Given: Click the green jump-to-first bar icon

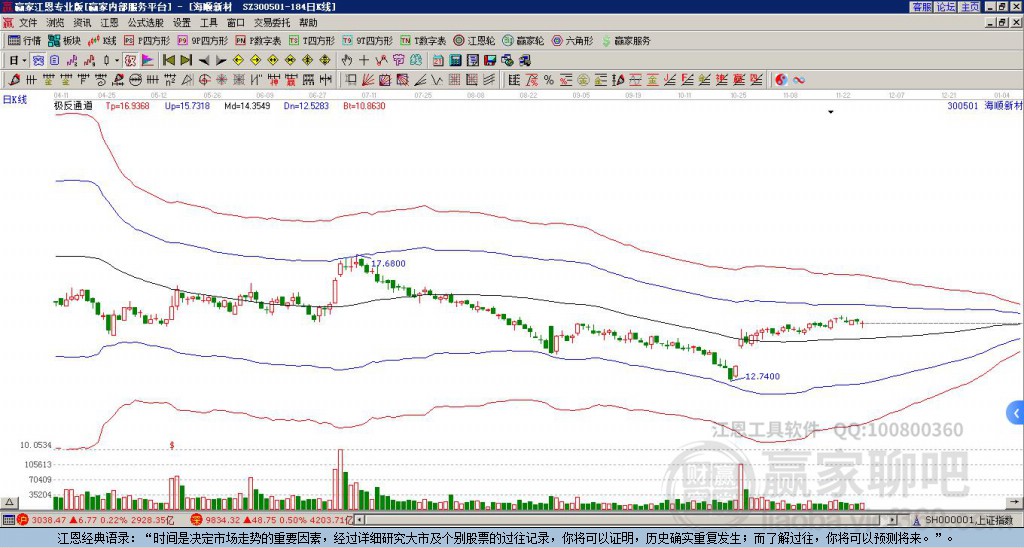Looking at the screenshot, I should (168, 61).
